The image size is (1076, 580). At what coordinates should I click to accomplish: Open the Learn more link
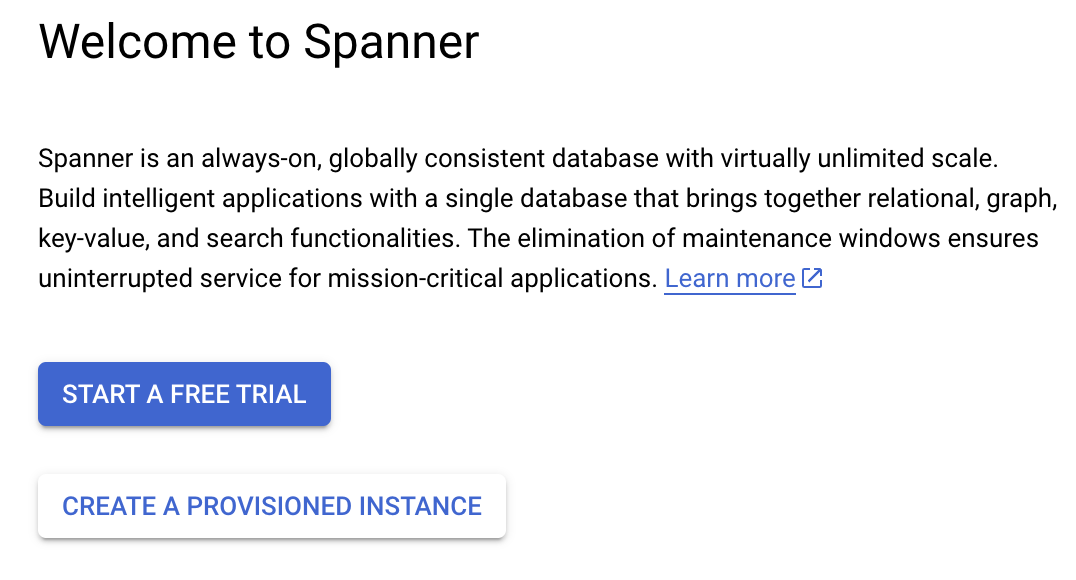click(730, 278)
